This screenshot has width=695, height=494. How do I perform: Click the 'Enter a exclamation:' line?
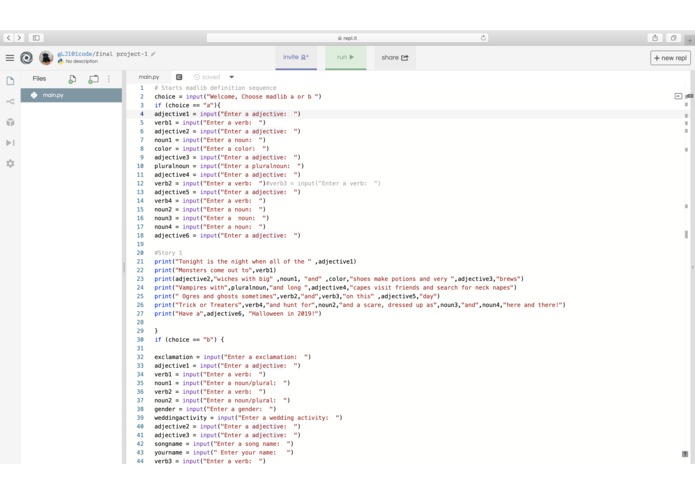(233, 357)
